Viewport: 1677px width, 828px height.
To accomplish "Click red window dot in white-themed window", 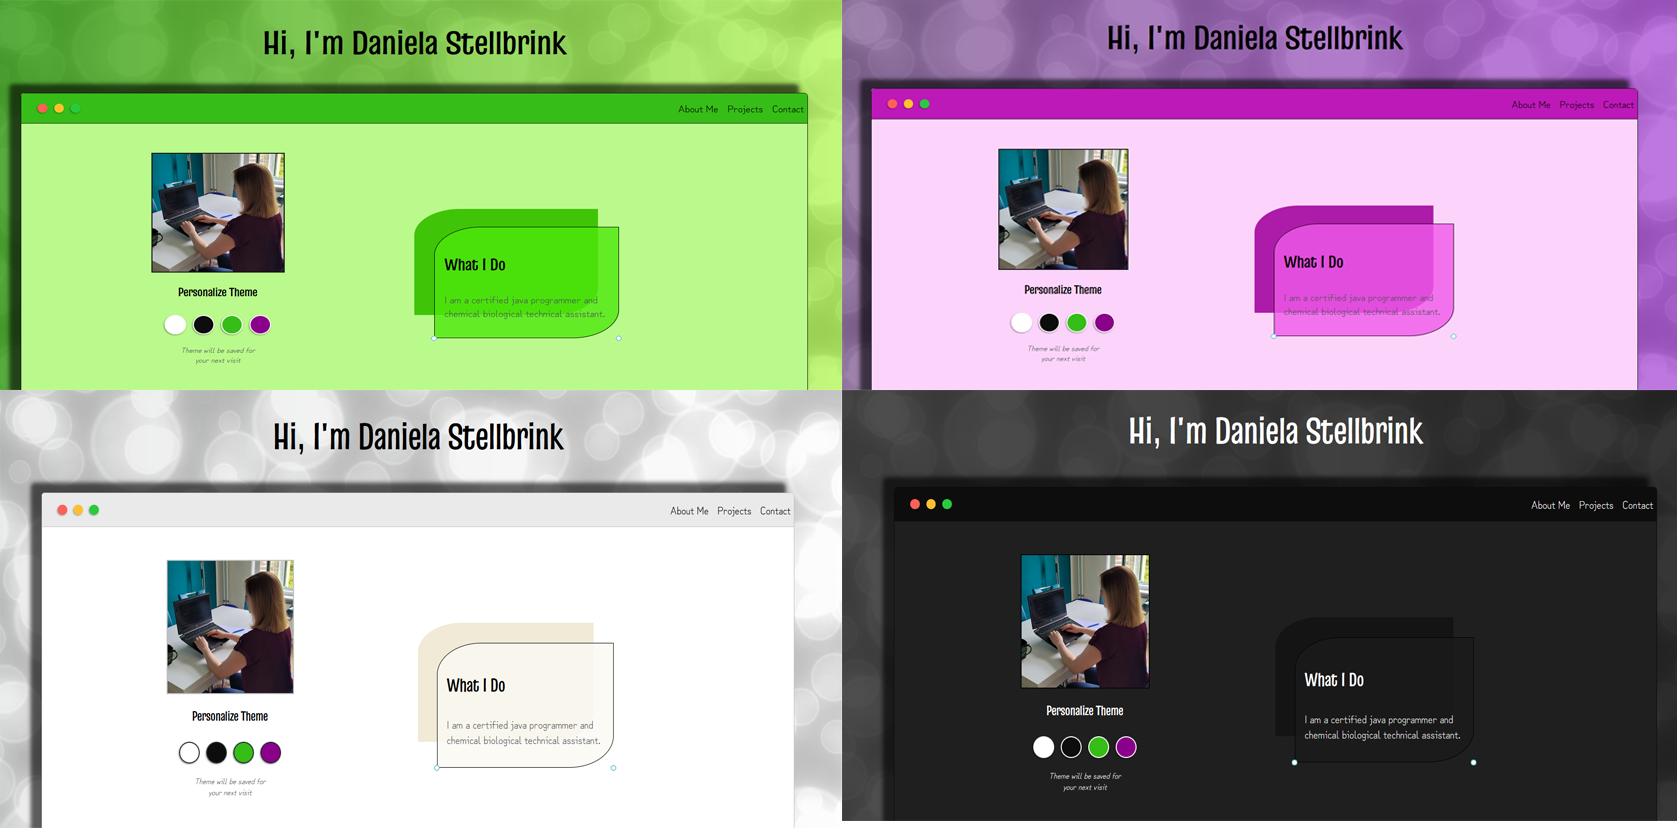I will [62, 510].
